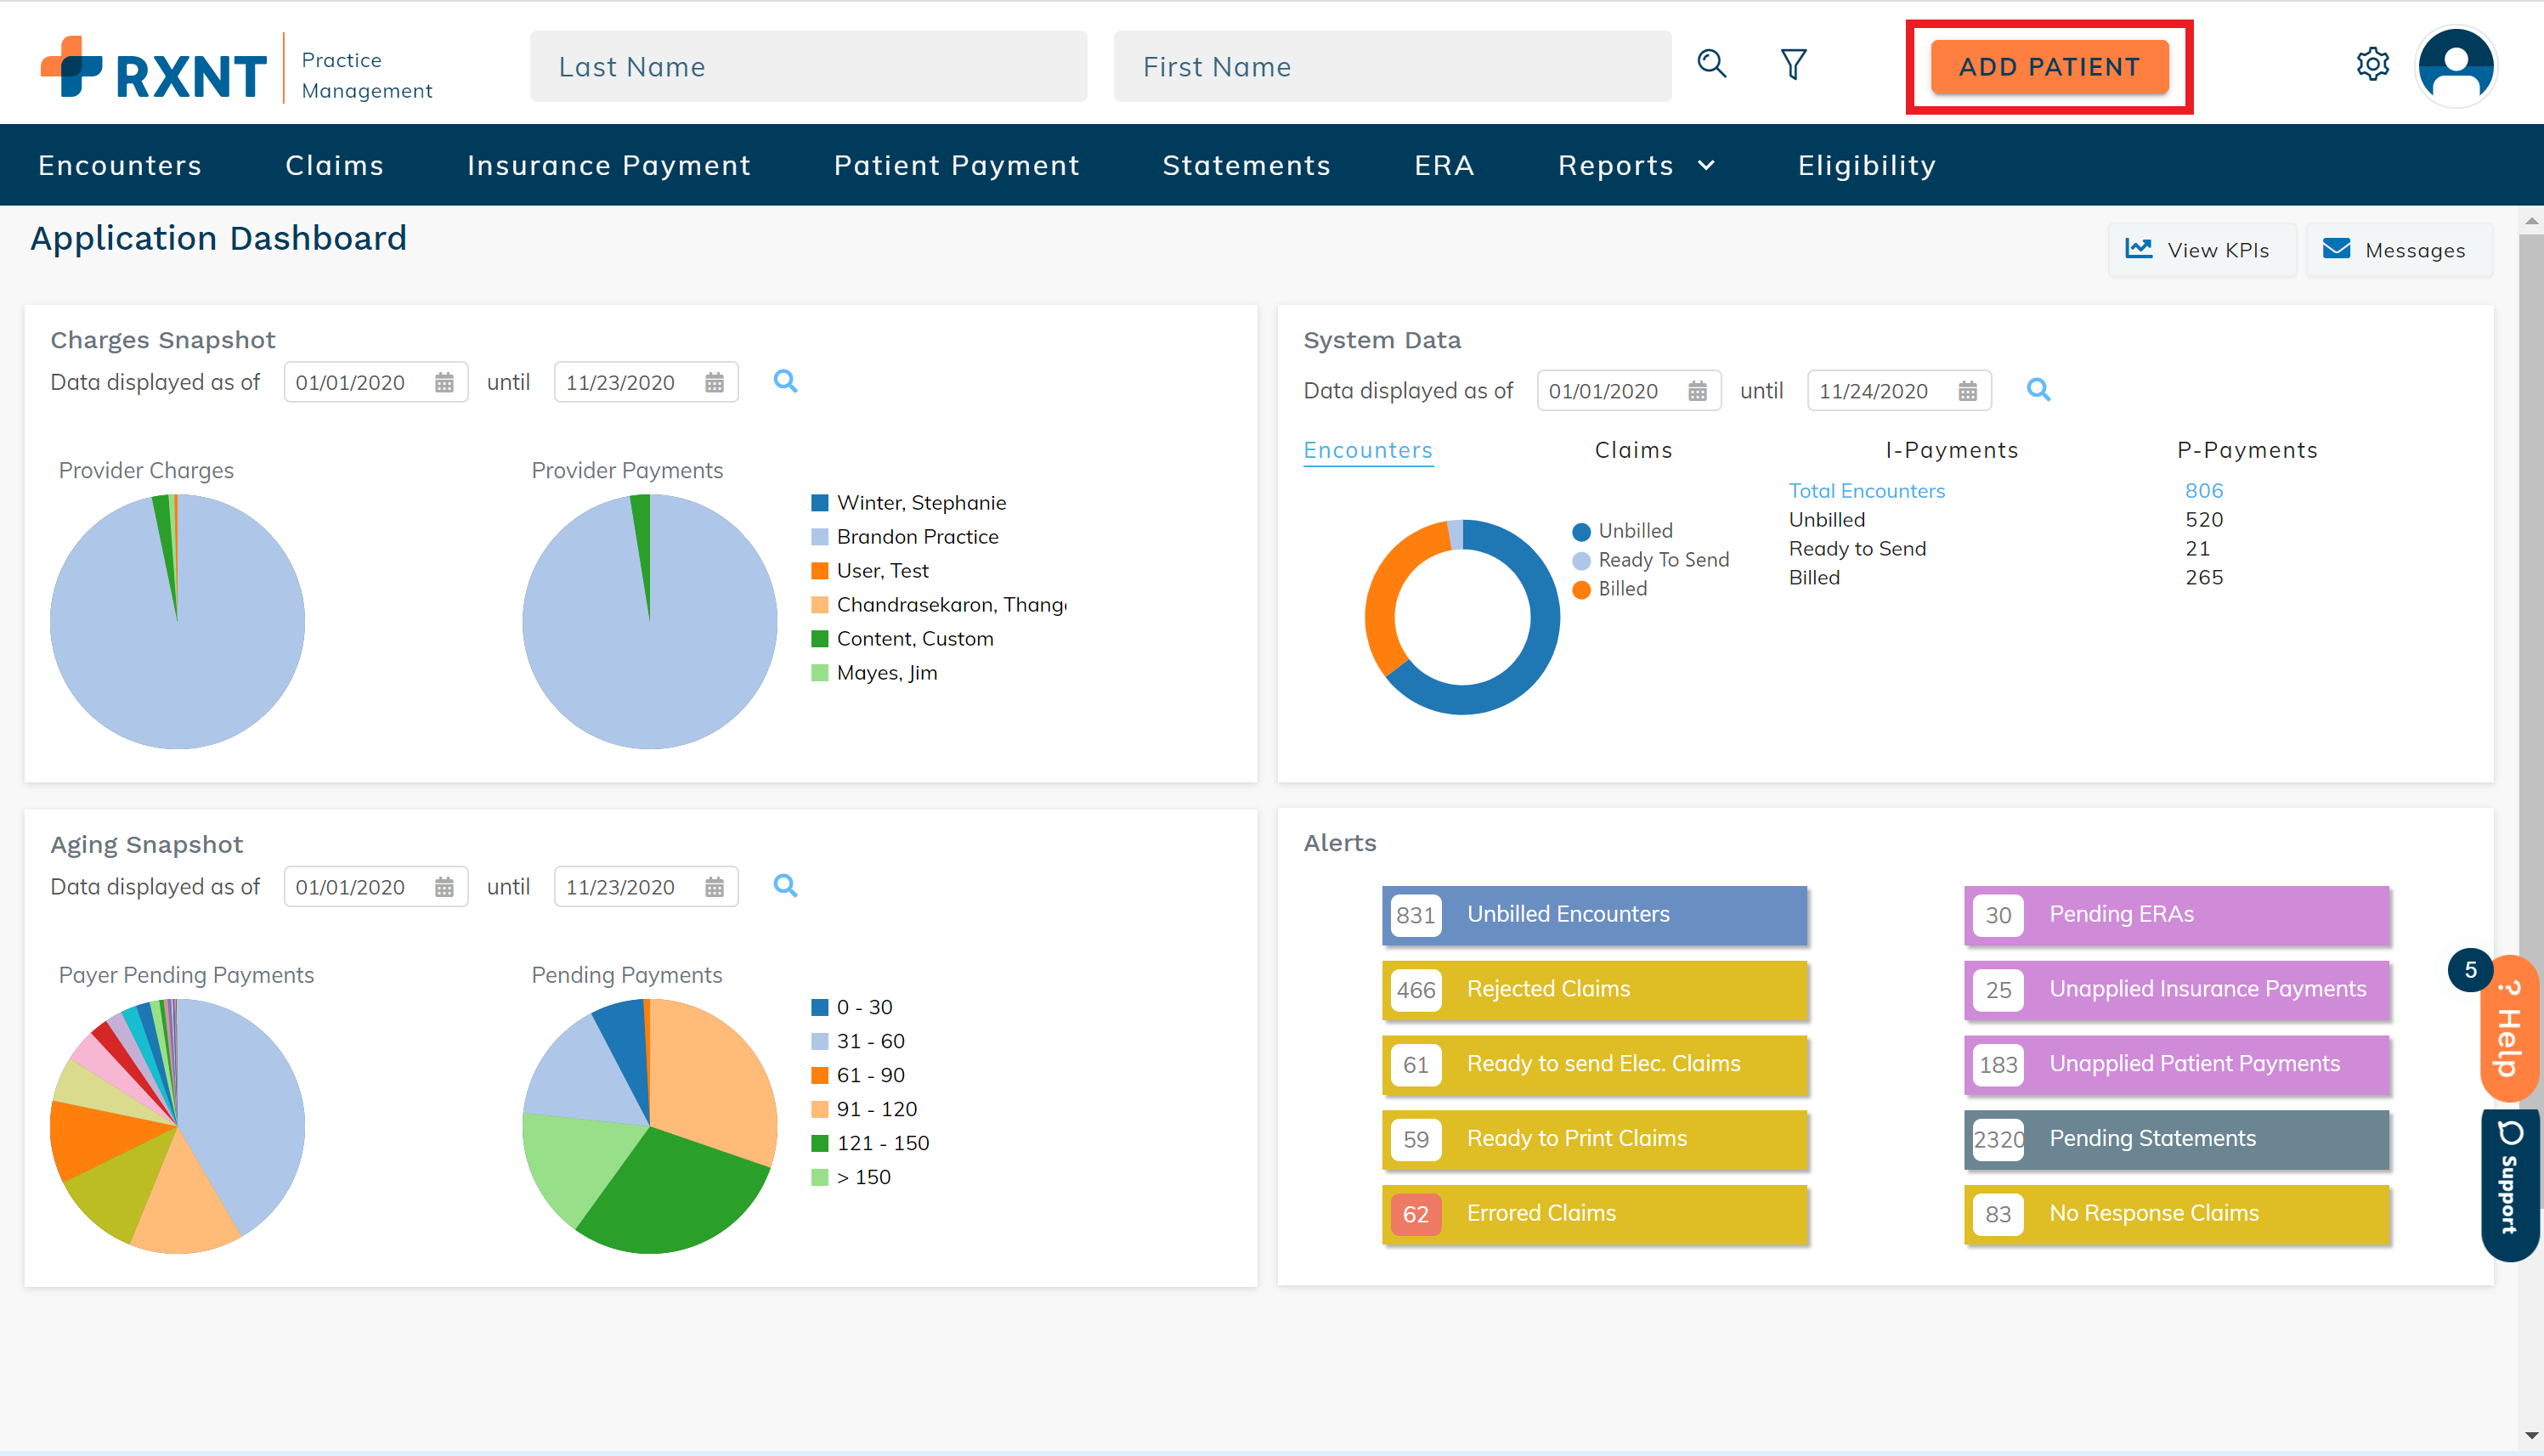
Task: Click Charges Snapshot search icon
Action: pyautogui.click(x=785, y=381)
